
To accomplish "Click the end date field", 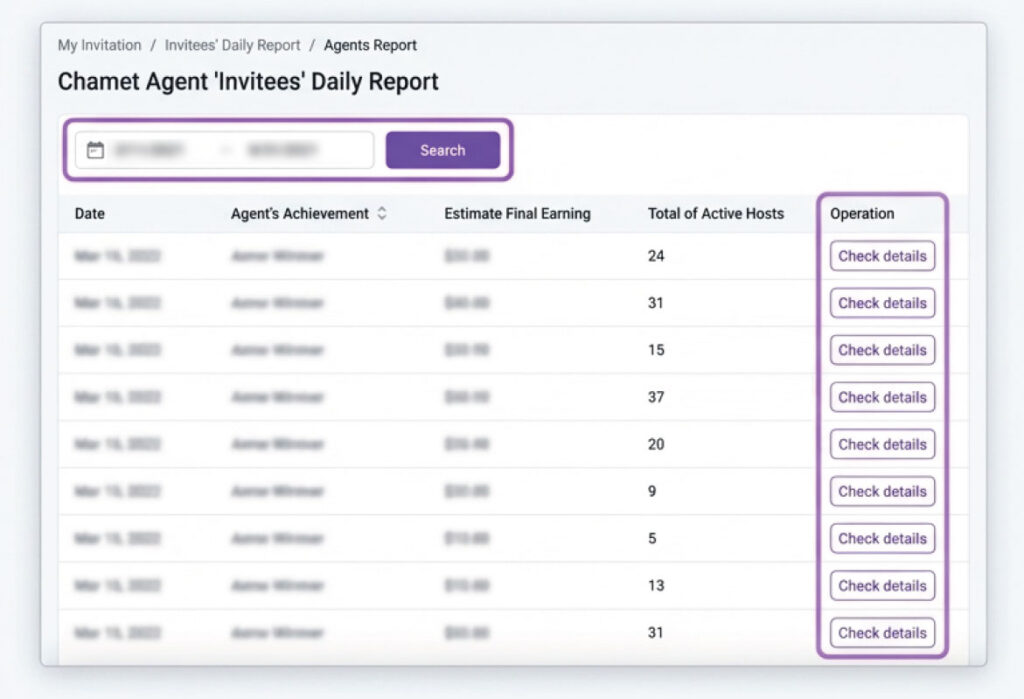I will [283, 150].
